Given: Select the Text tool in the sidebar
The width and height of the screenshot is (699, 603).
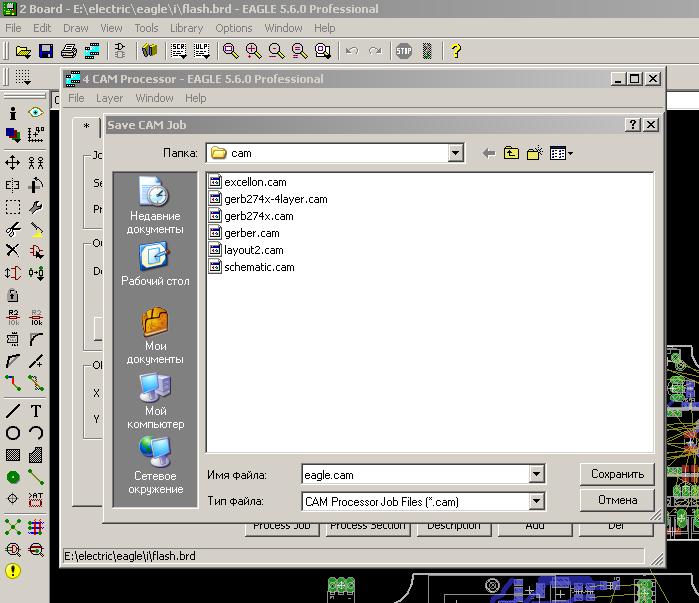Looking at the screenshot, I should [36, 411].
